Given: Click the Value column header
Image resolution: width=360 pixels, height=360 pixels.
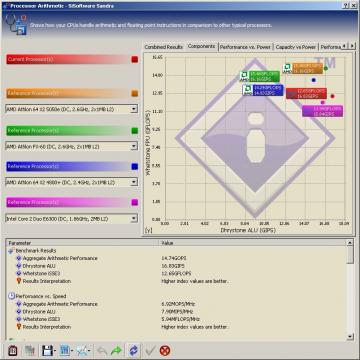Looking at the screenshot, I should tap(253, 243).
